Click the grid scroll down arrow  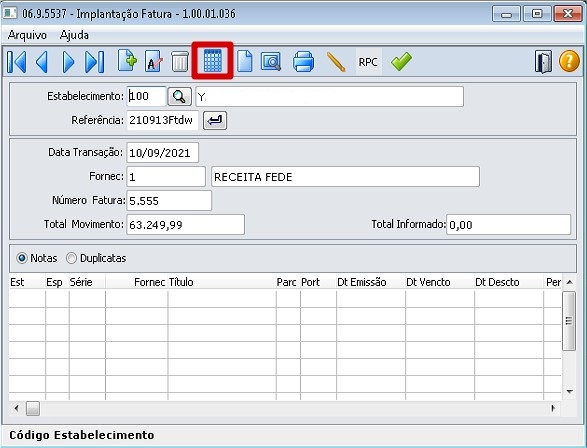569,391
